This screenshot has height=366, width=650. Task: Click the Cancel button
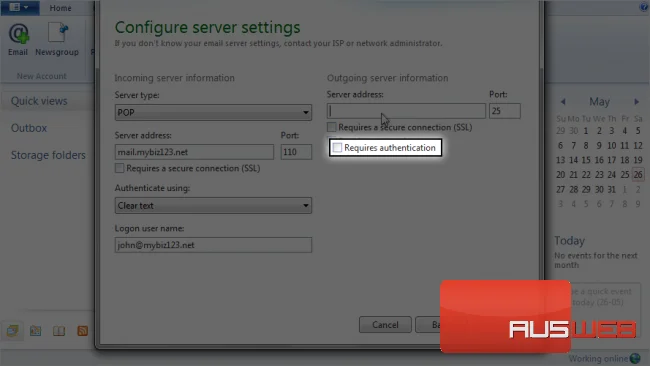coord(385,325)
